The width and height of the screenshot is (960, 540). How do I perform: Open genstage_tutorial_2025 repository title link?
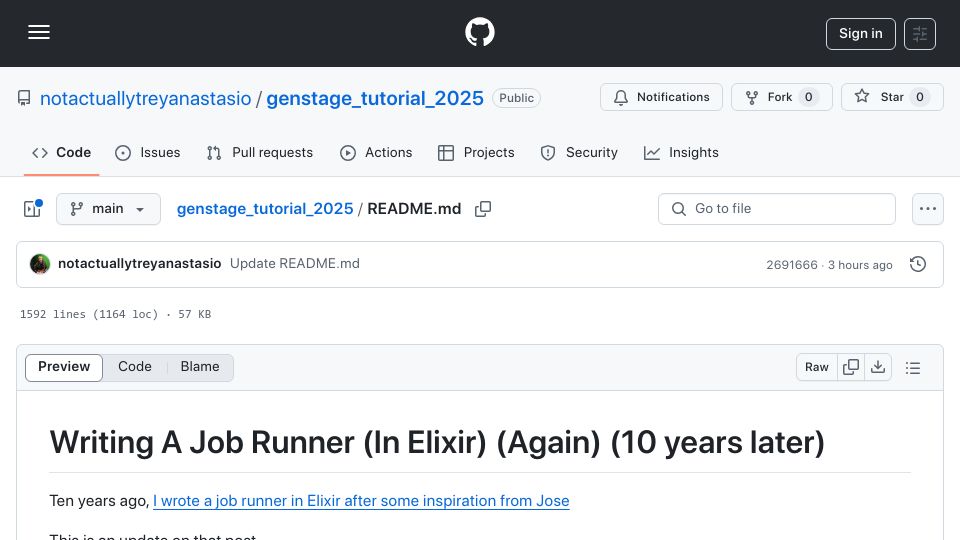(x=375, y=98)
